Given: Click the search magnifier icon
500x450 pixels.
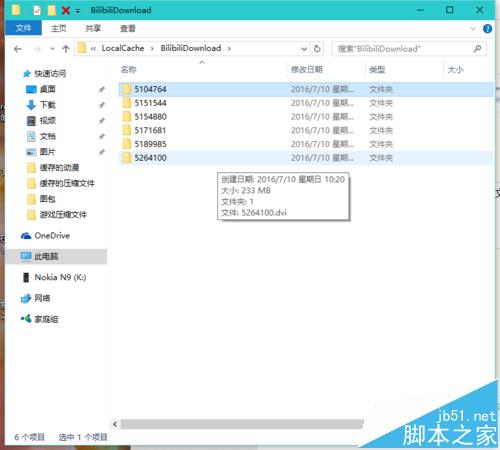Looking at the screenshot, I should tap(478, 49).
